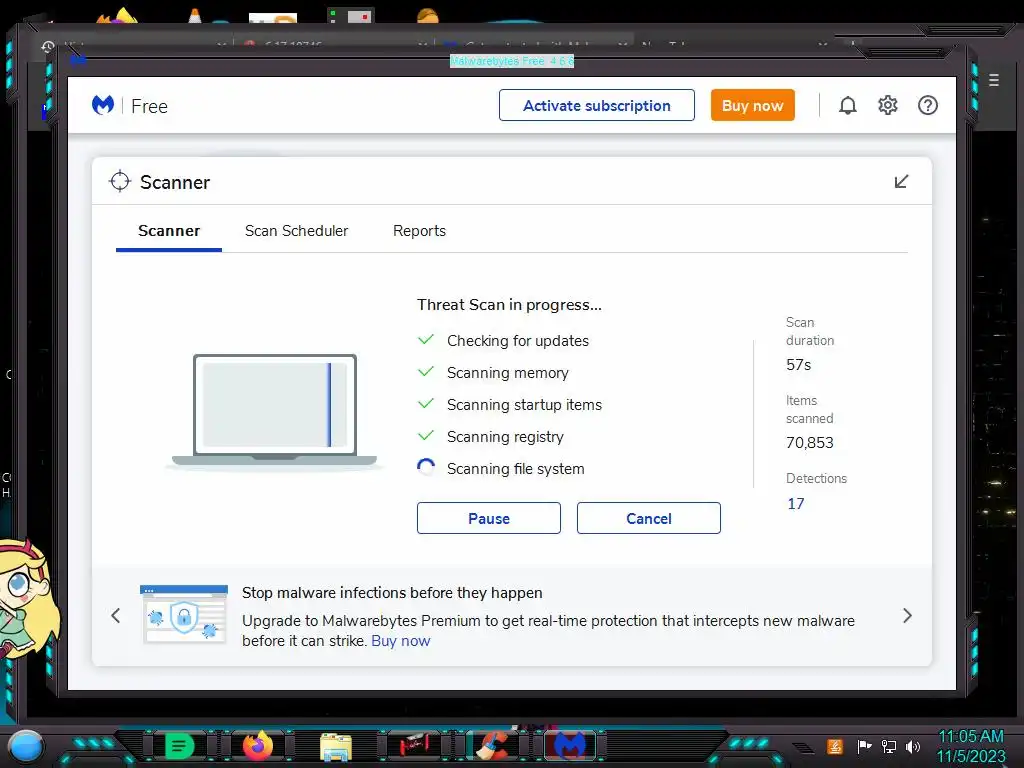Click the green check beside Scanning startup items
Screen dimensions: 1024x768
[426, 404]
